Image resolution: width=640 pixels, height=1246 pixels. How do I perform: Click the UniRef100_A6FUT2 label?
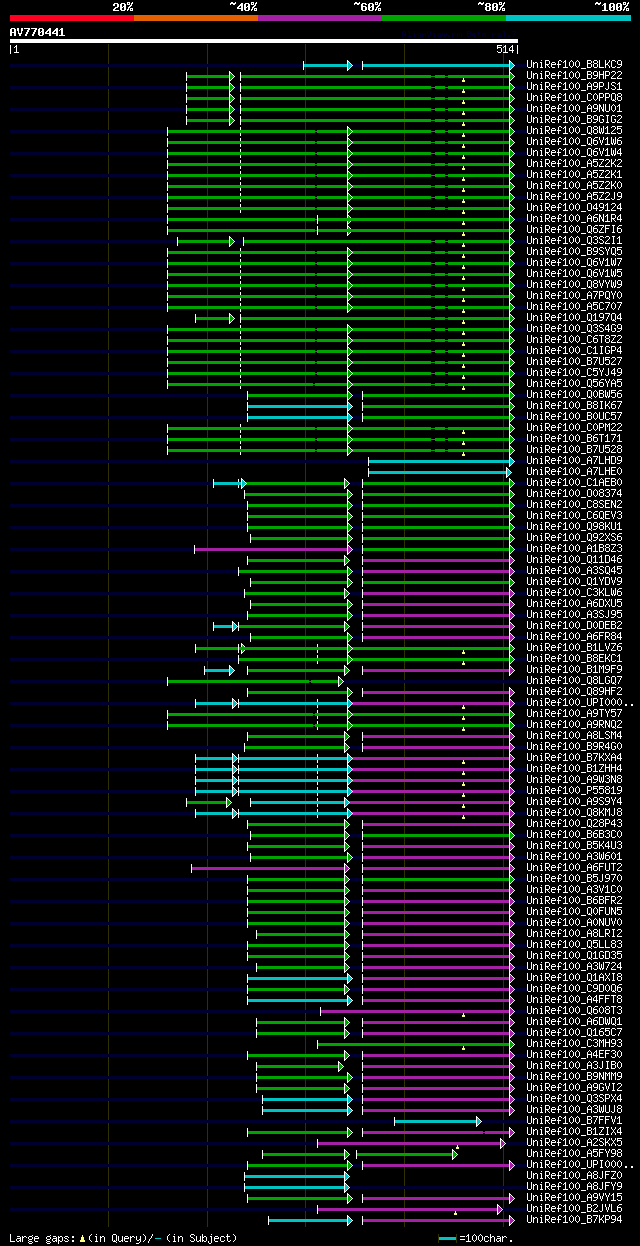[x=574, y=867]
